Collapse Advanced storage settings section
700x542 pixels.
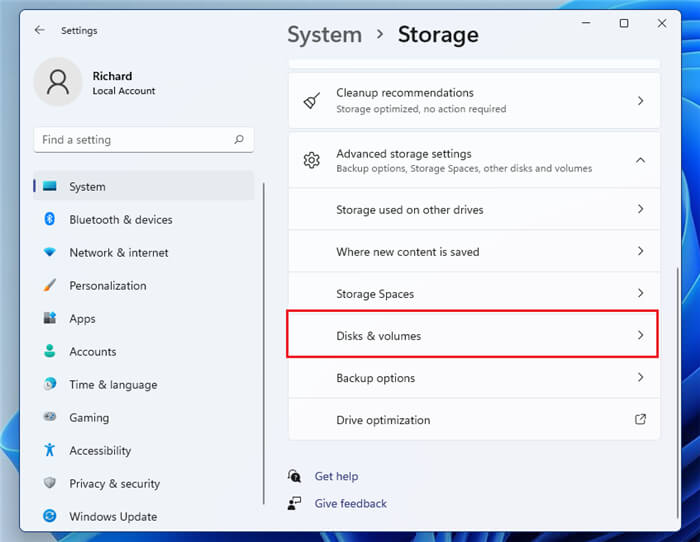[x=640, y=160]
